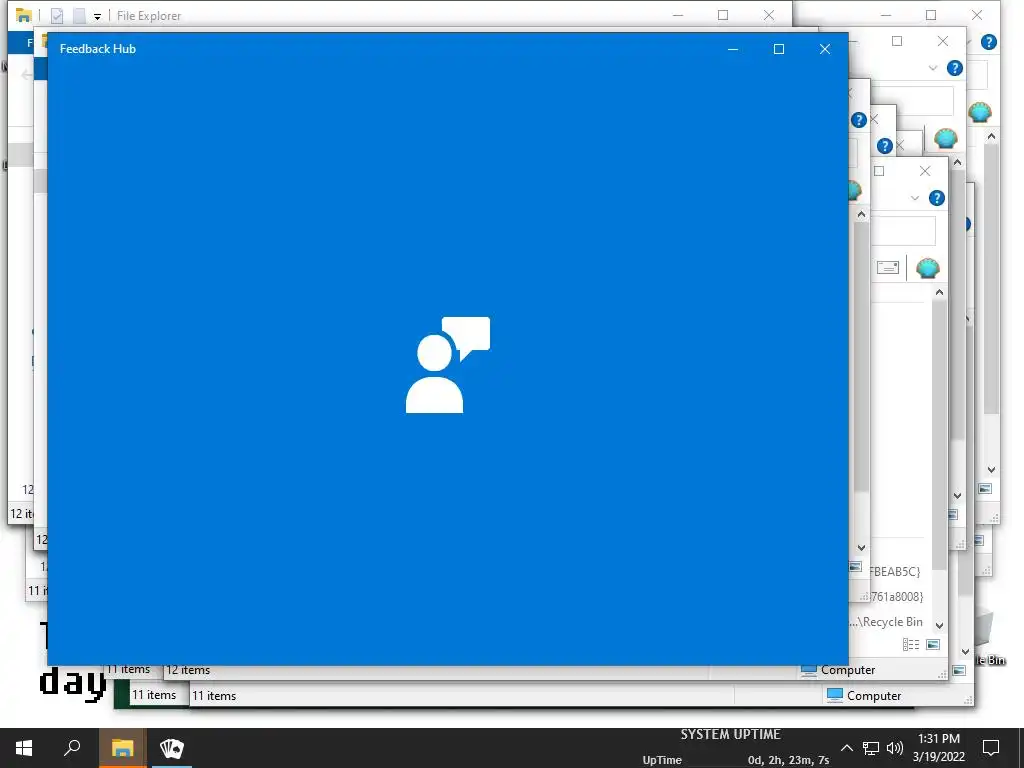This screenshot has height=768, width=1024.
Task: Open the clock showing 1:31 PM
Action: pyautogui.click(x=938, y=748)
